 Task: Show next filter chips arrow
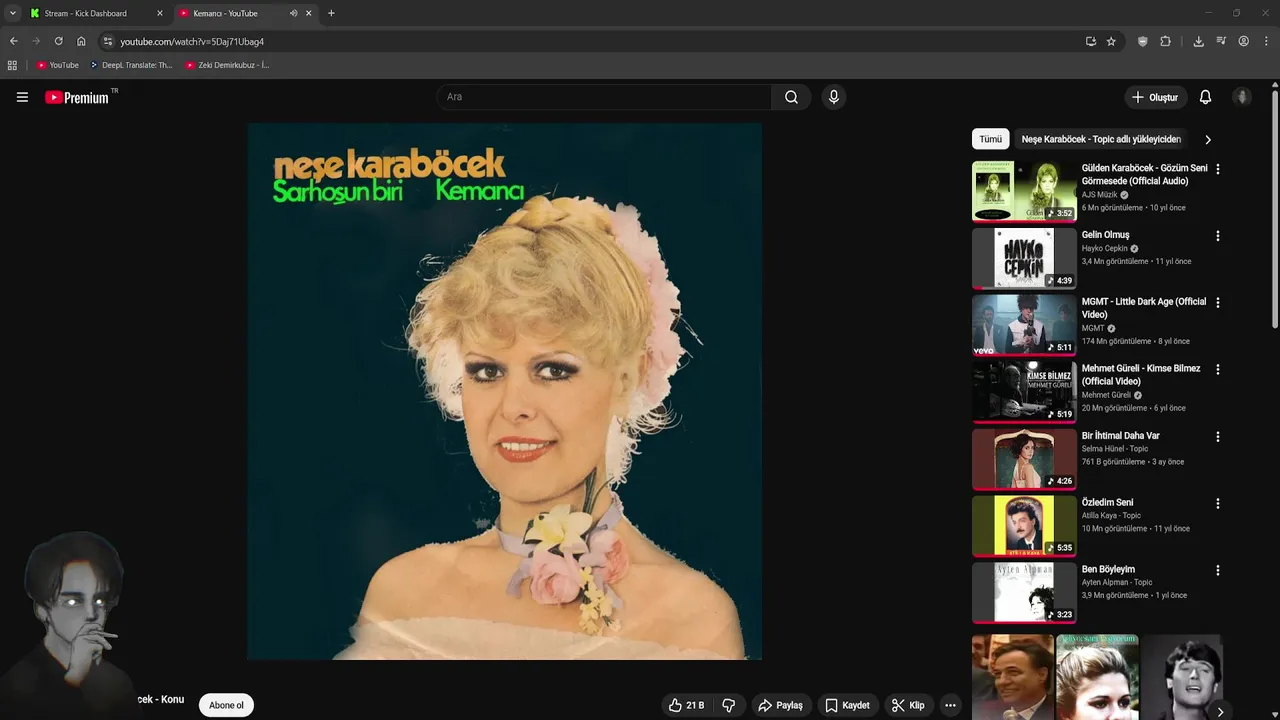click(1208, 139)
